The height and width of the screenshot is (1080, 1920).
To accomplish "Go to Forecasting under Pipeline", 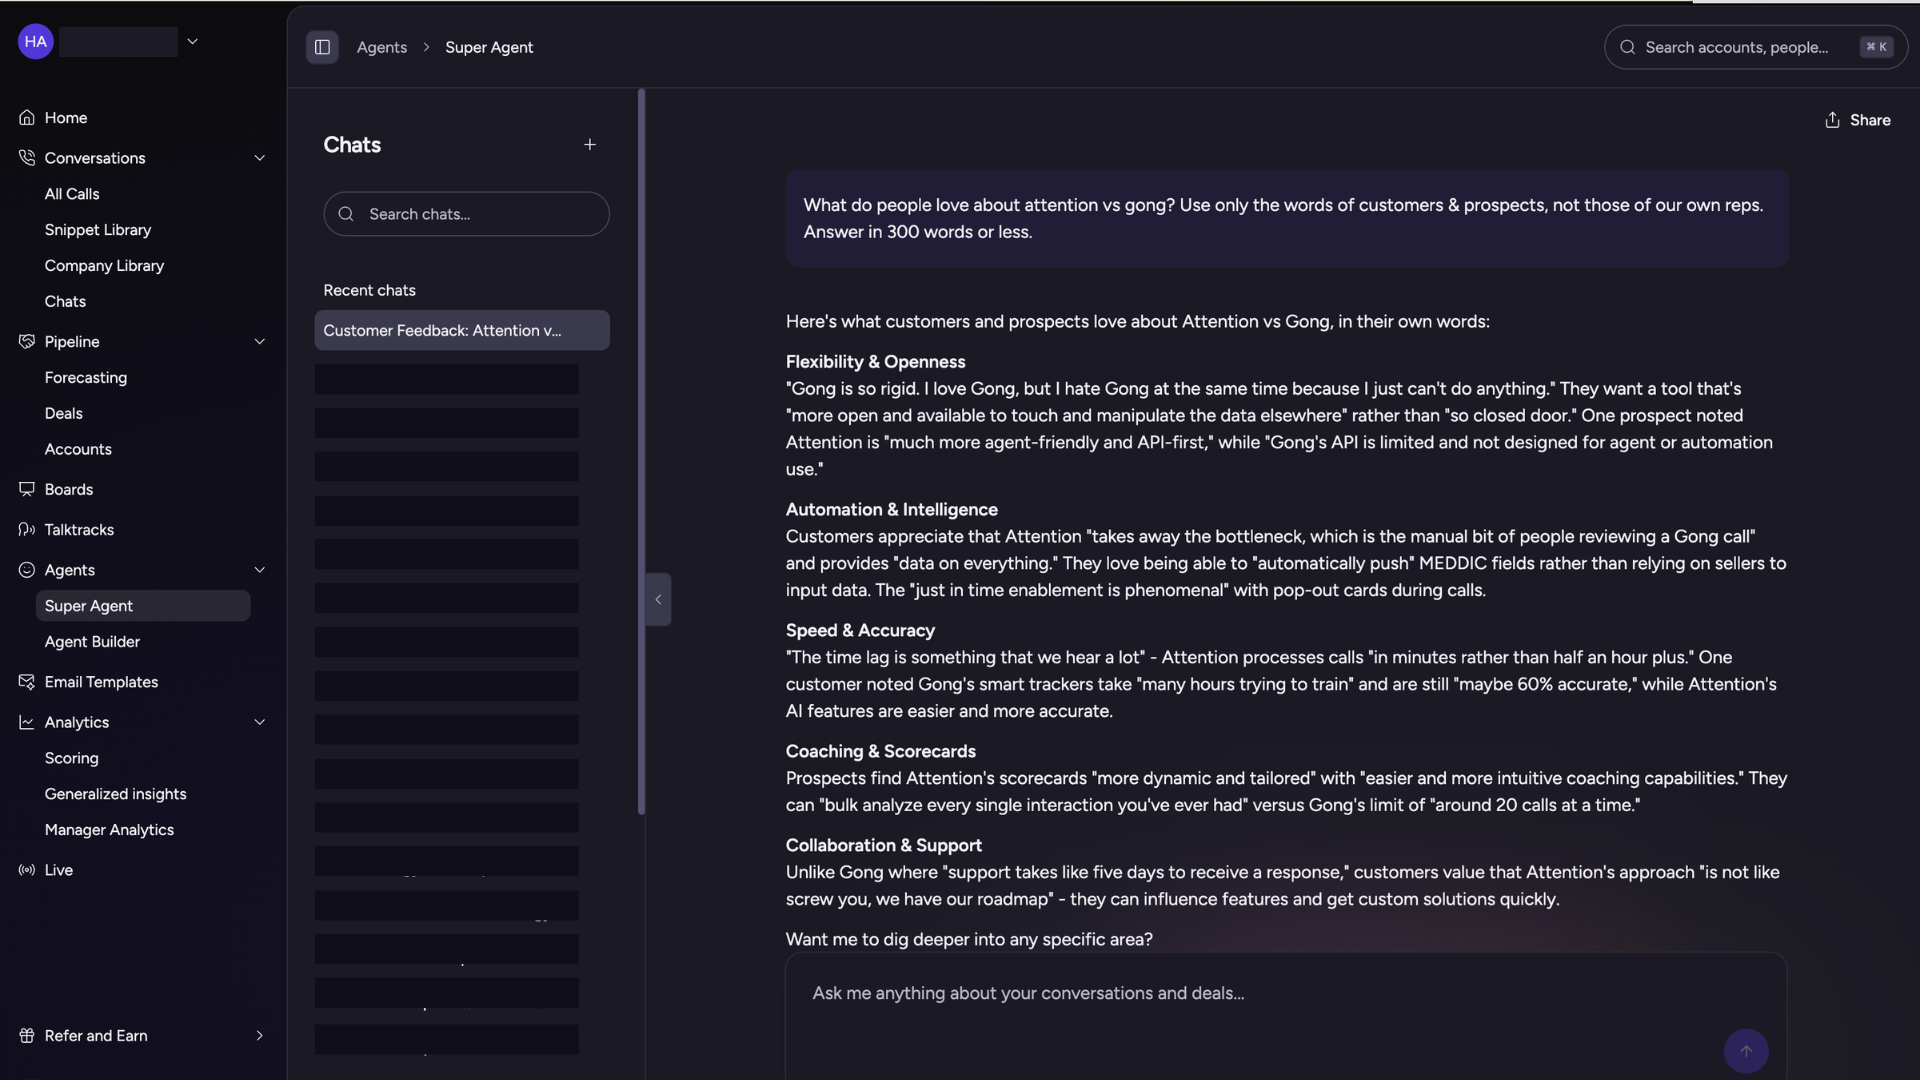I will pyautogui.click(x=86, y=378).
